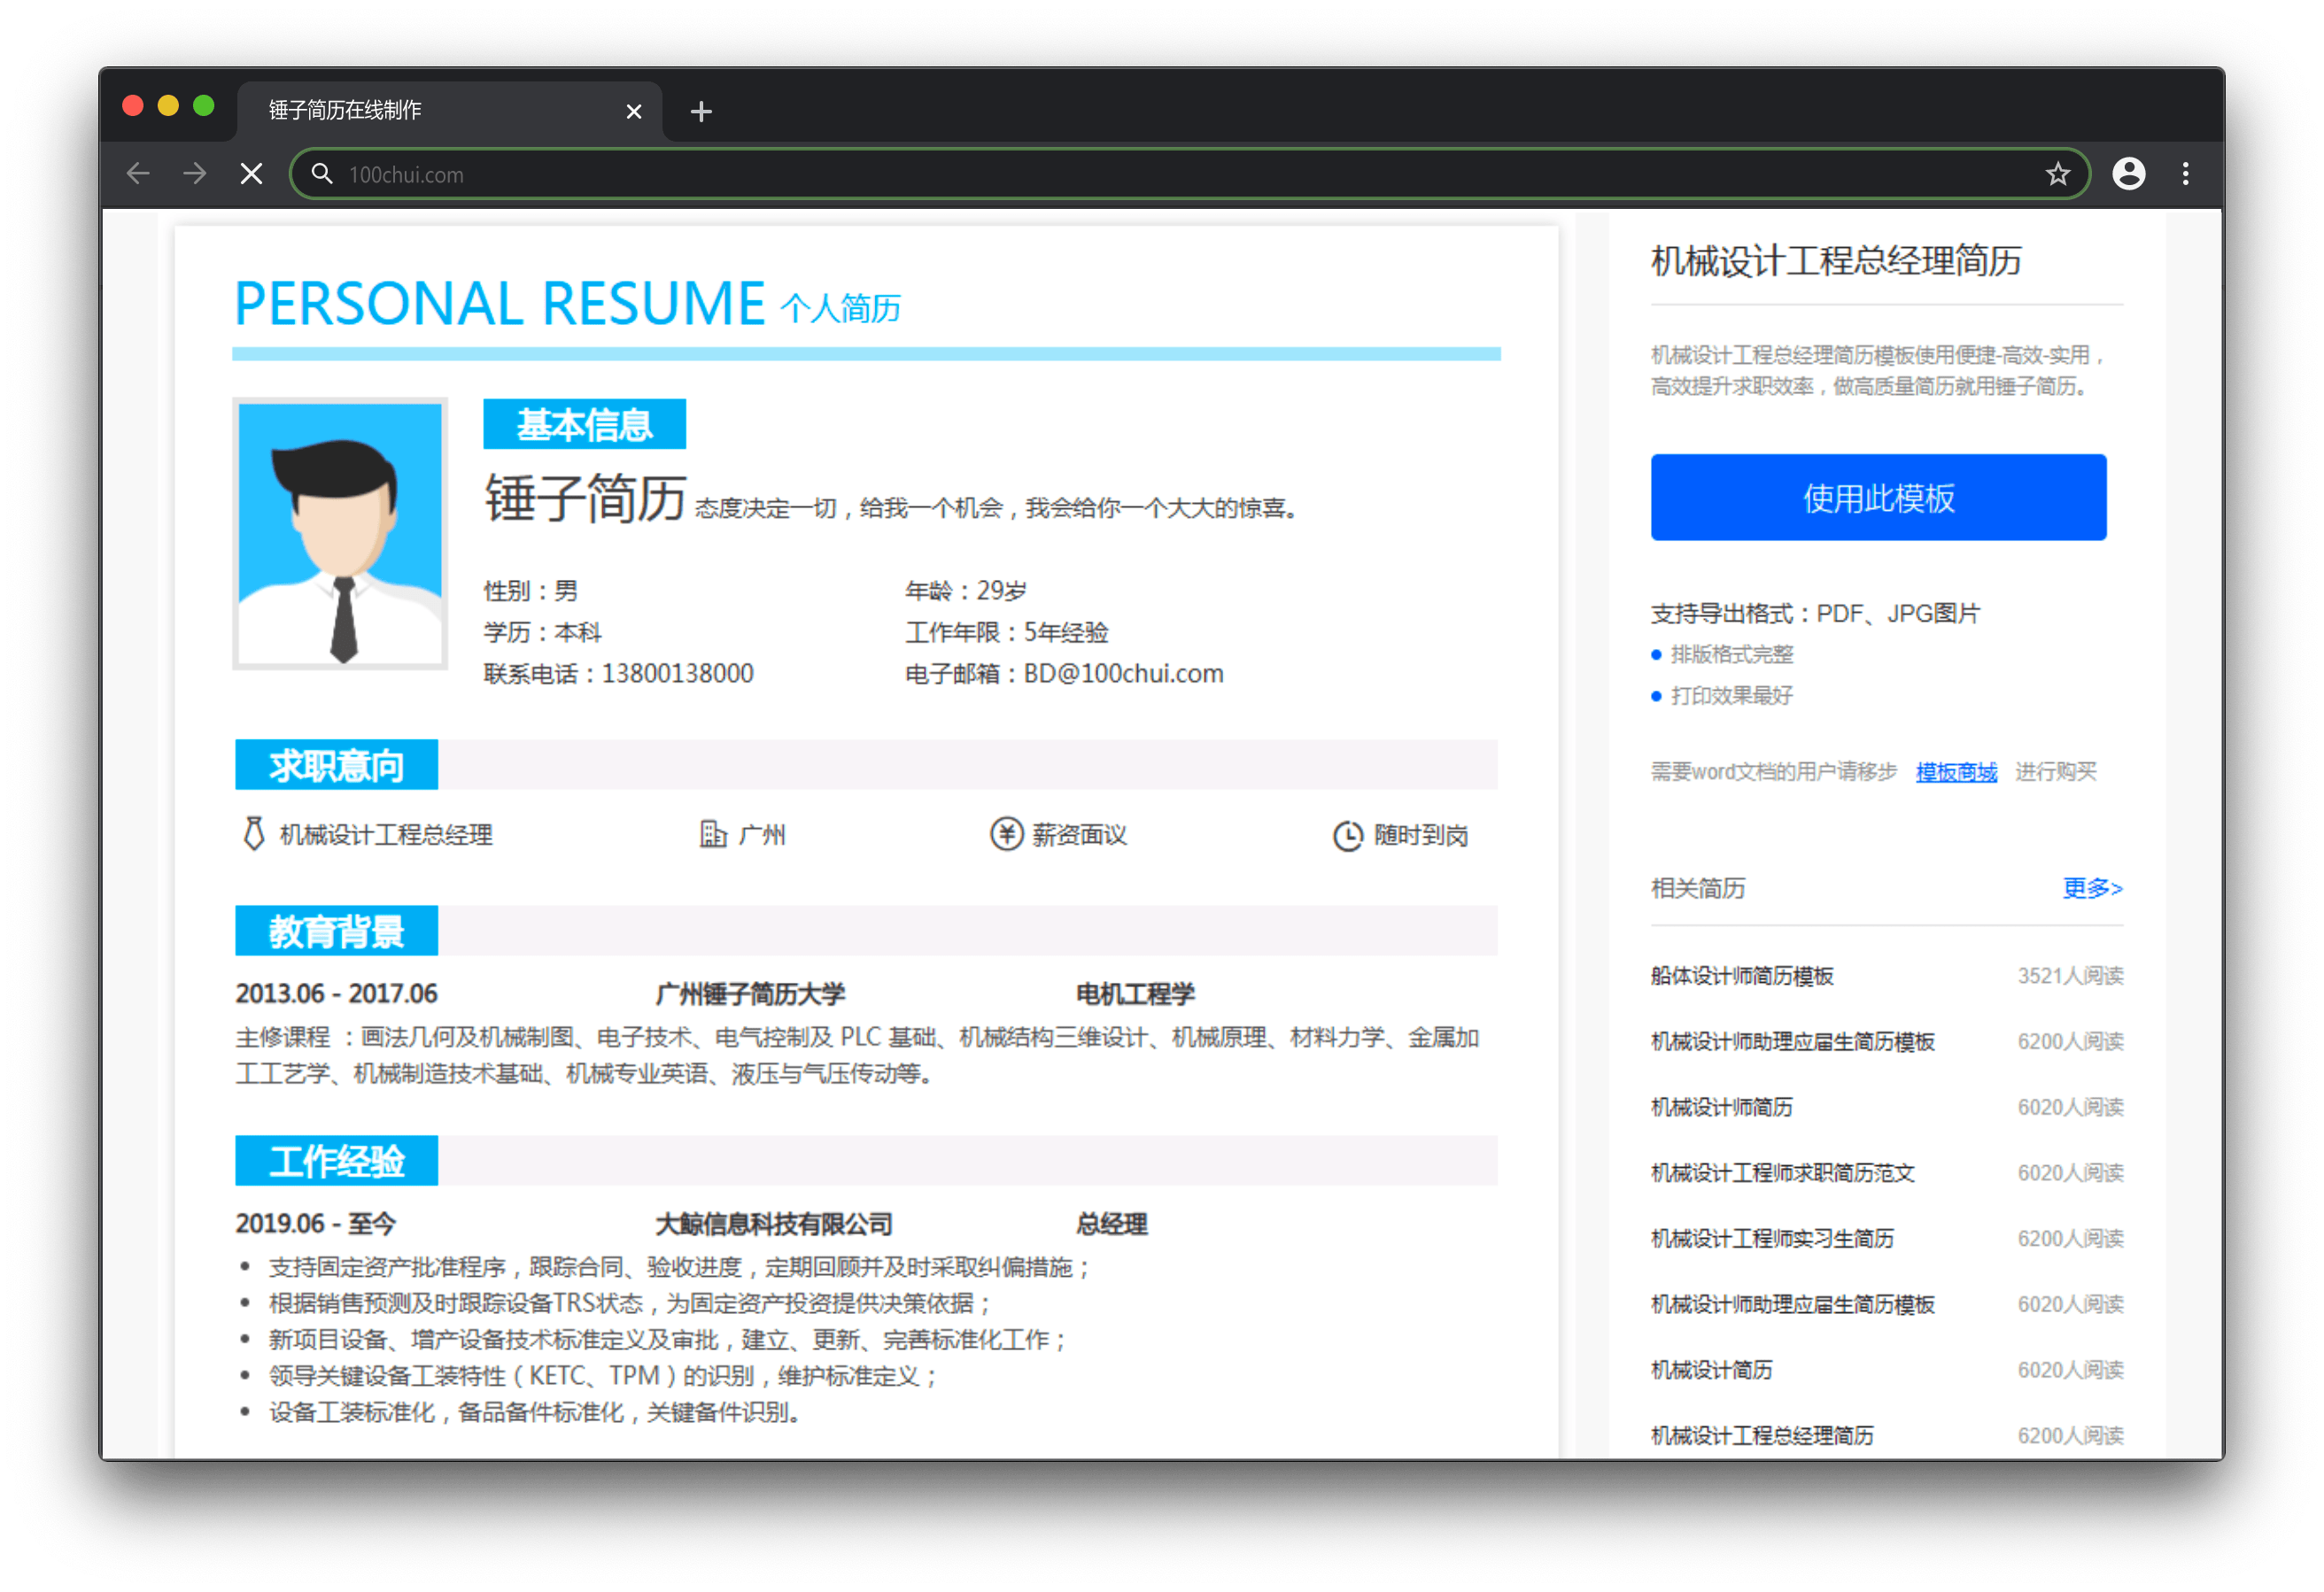Click the search magnifier in the address bar
2324x1592 pixels.
tap(322, 174)
